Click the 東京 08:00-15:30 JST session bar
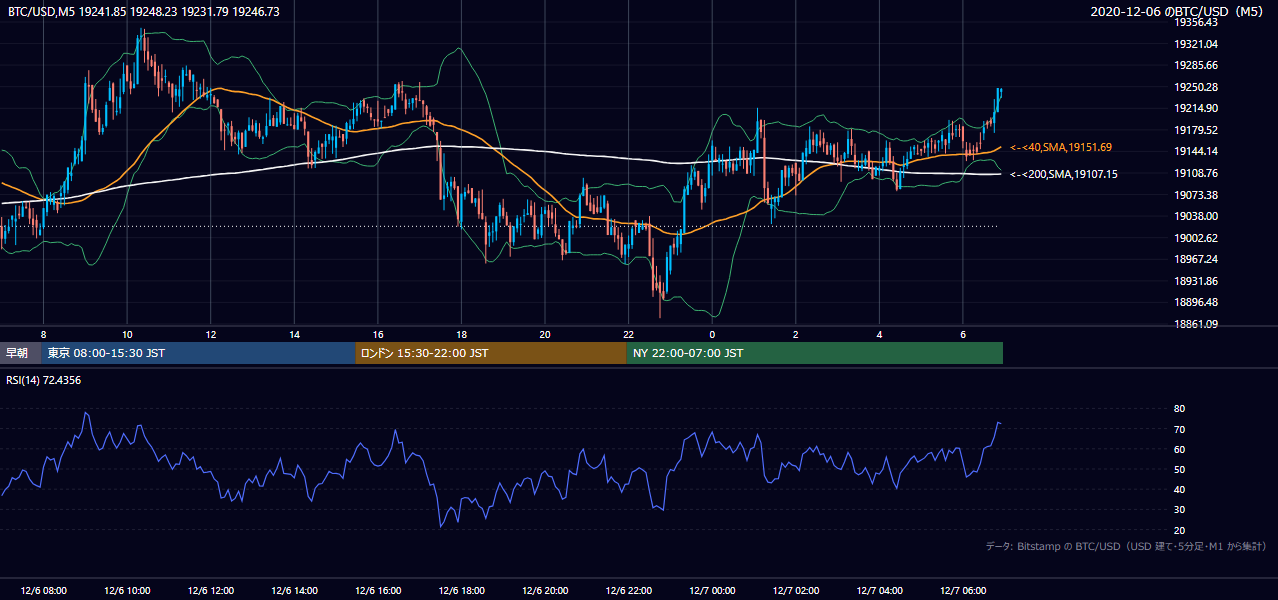Viewport: 1278px width, 600px height. click(199, 353)
